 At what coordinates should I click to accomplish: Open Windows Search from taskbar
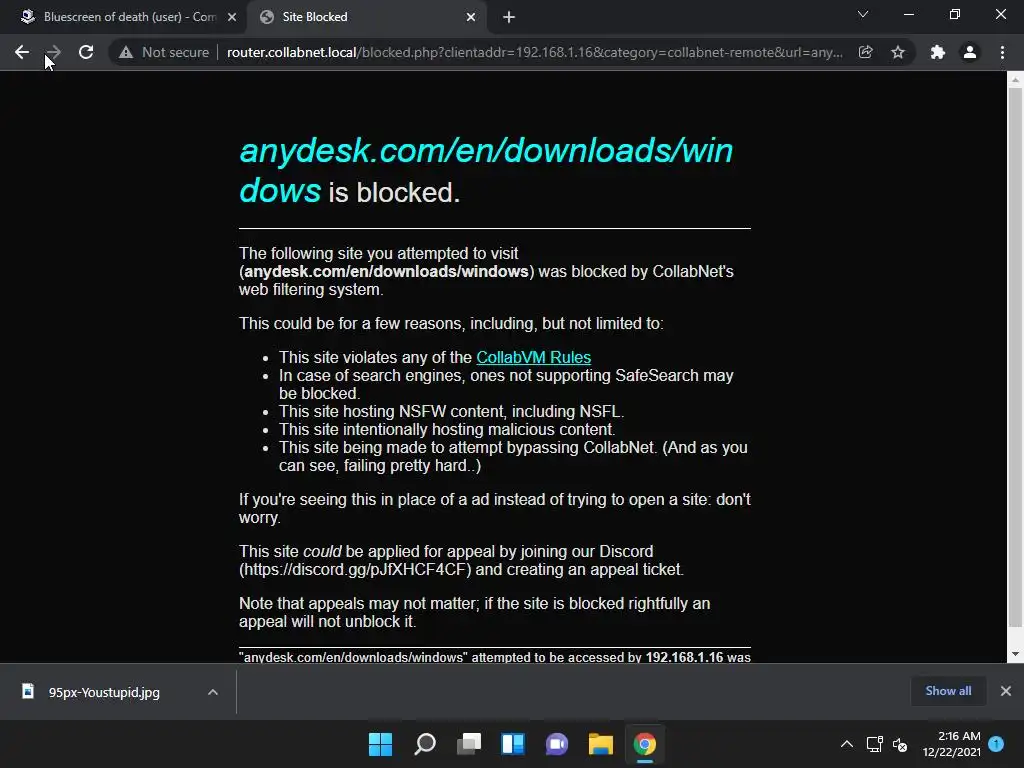click(x=424, y=744)
